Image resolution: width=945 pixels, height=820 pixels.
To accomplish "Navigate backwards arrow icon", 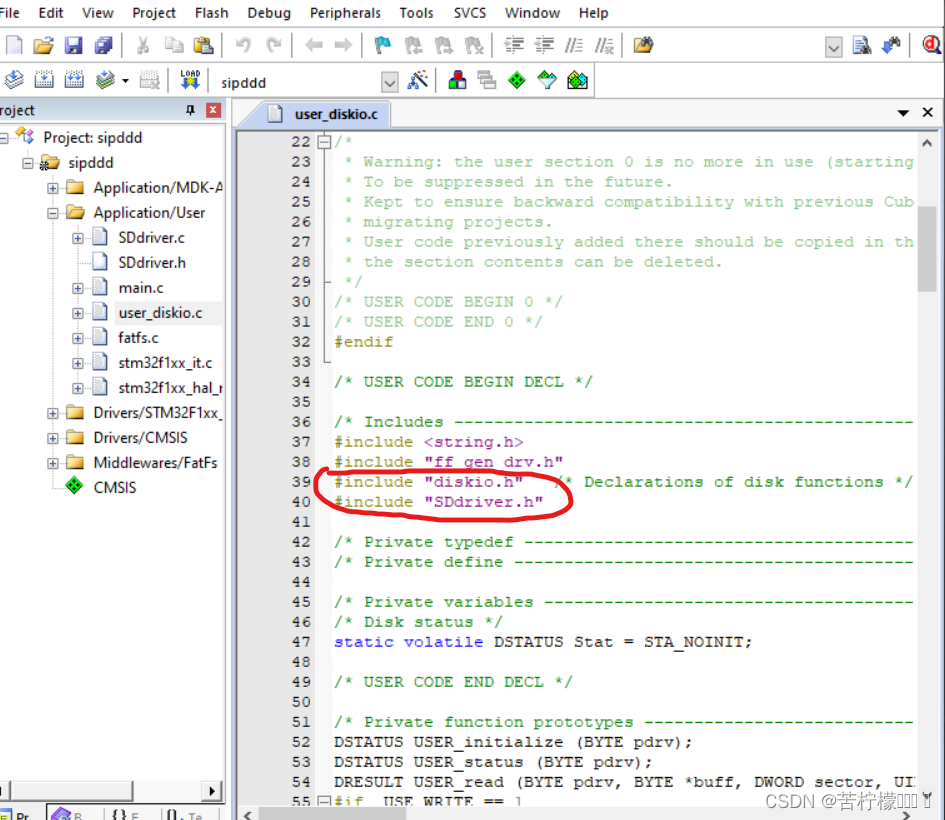I will [x=313, y=45].
